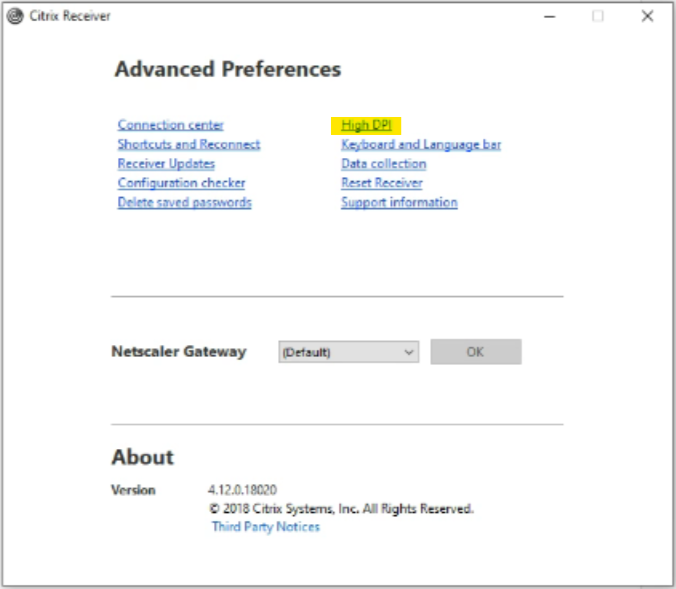
Task: Maximize the Citrix Receiver window
Action: [598, 16]
